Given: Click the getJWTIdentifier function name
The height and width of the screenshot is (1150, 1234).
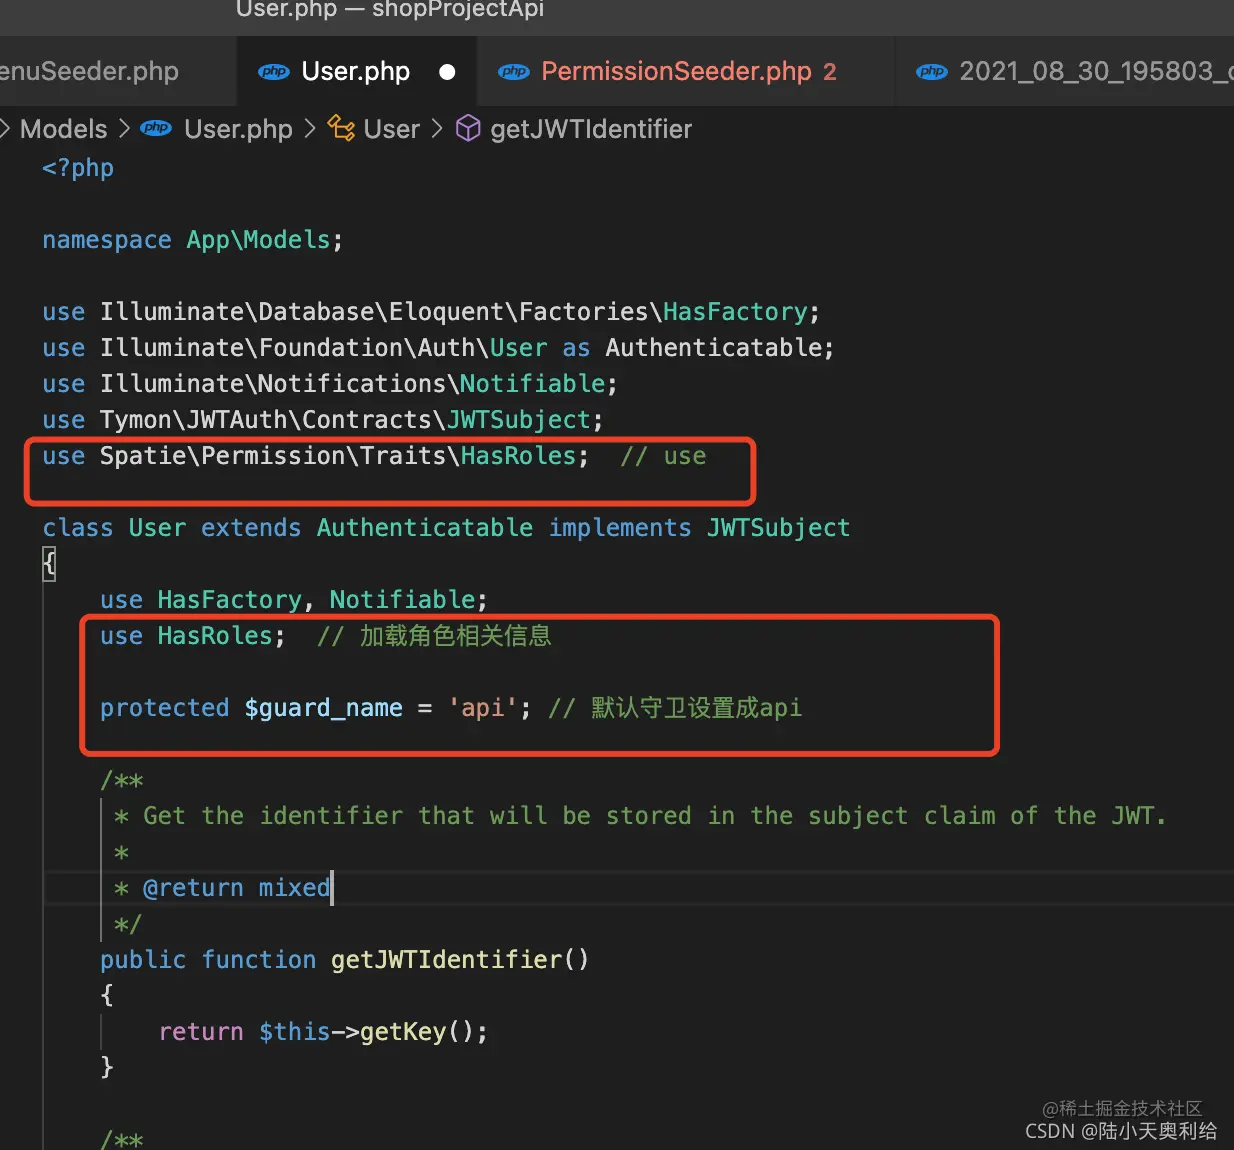Looking at the screenshot, I should click(x=447, y=960).
